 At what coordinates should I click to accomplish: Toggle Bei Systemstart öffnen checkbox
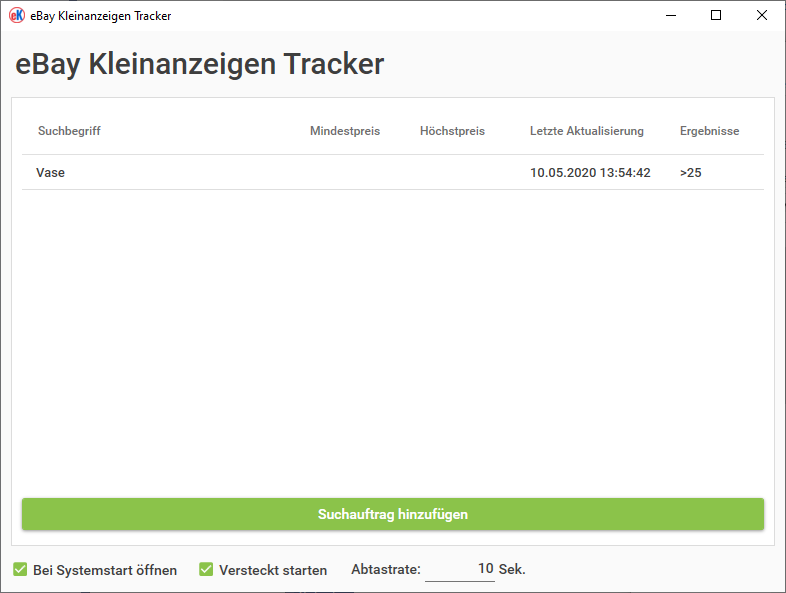20,569
